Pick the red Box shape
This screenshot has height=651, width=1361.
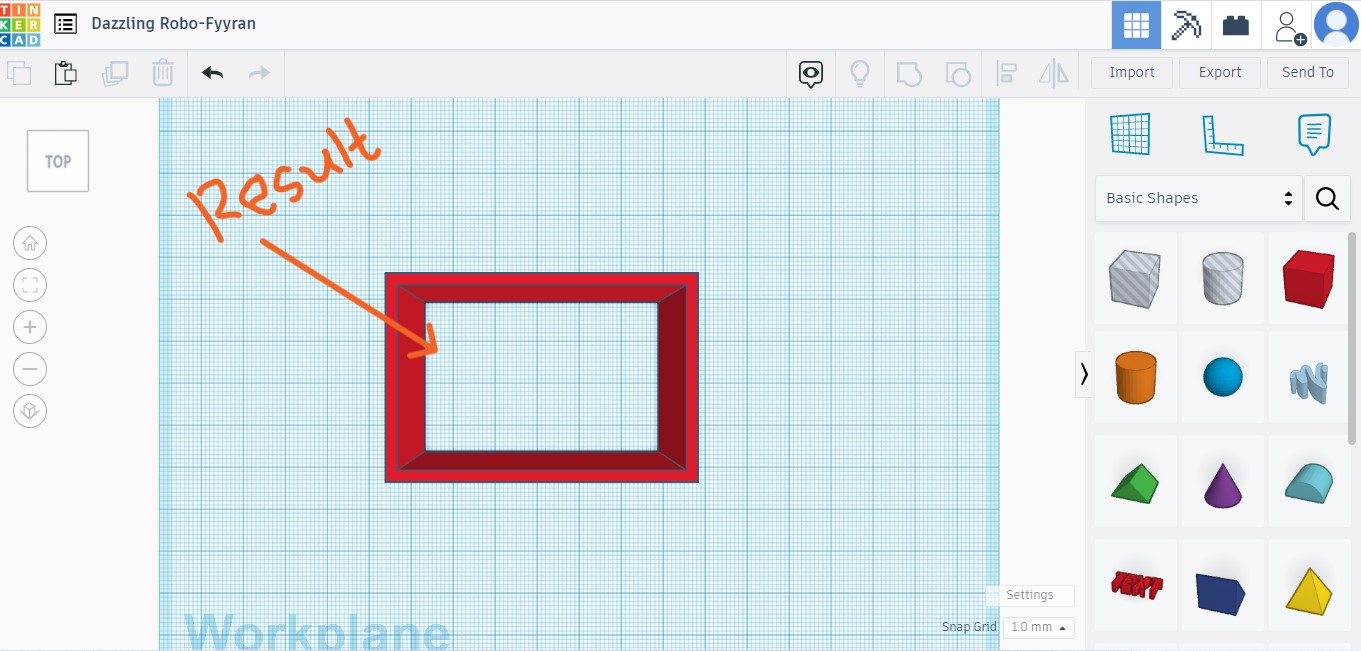tap(1309, 278)
